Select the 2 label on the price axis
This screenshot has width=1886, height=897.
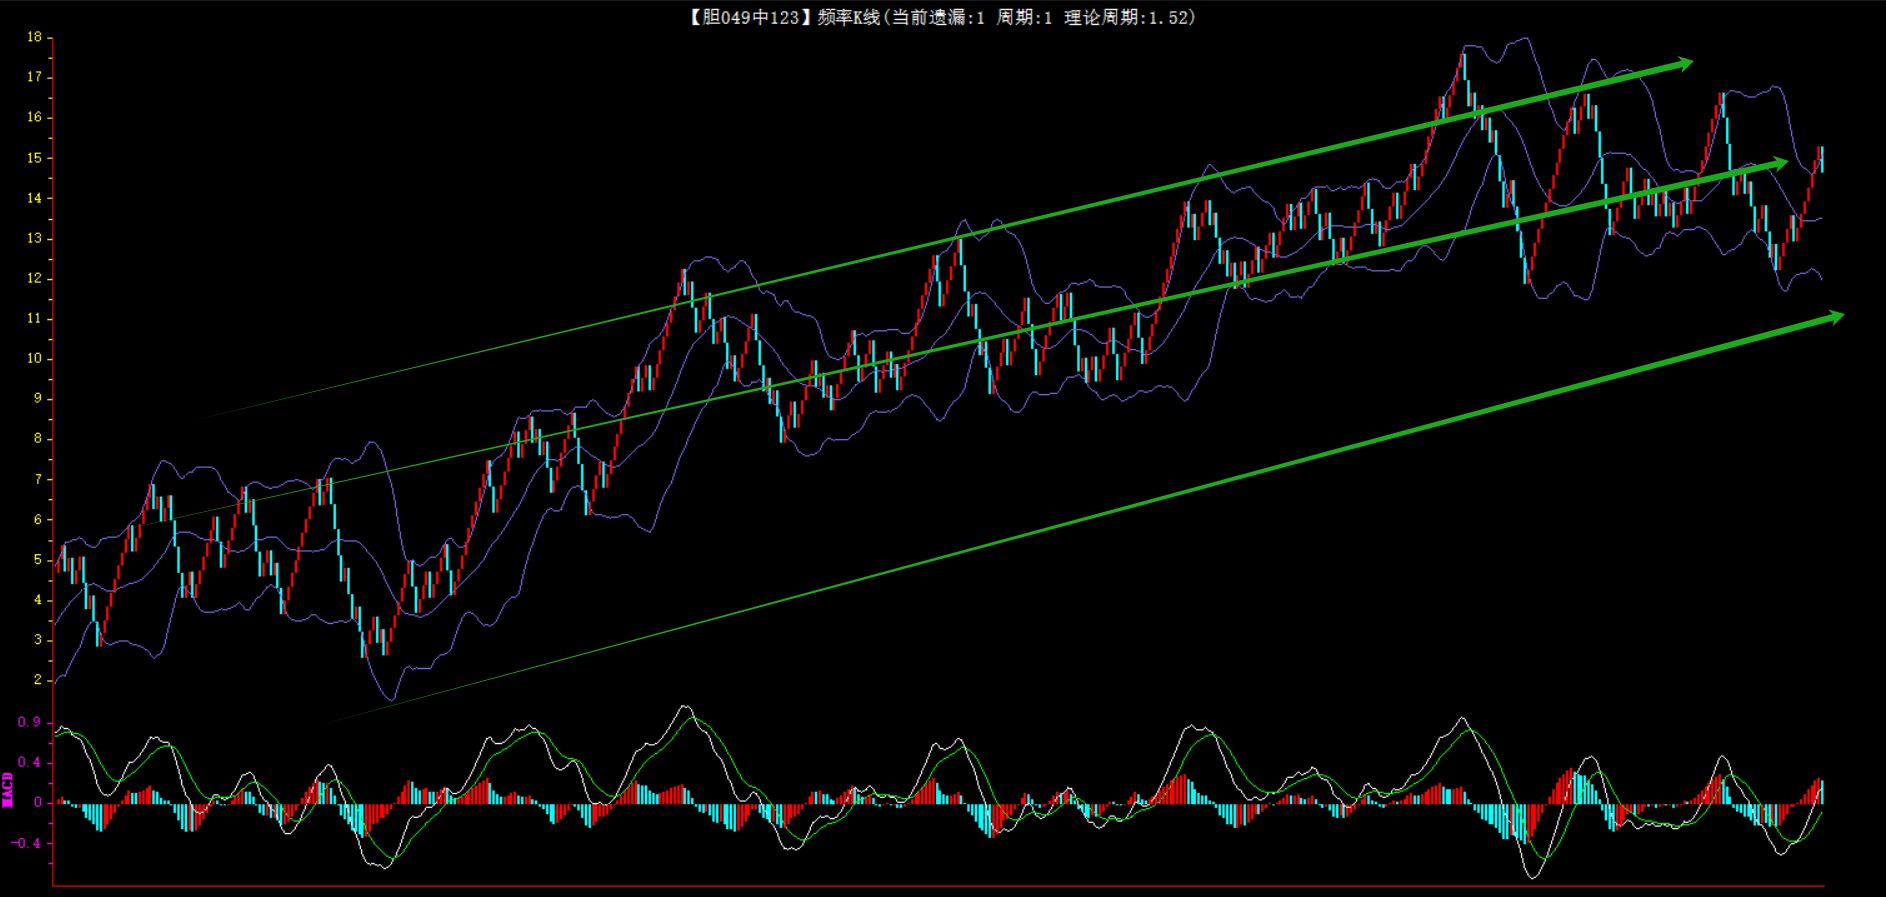coord(38,679)
